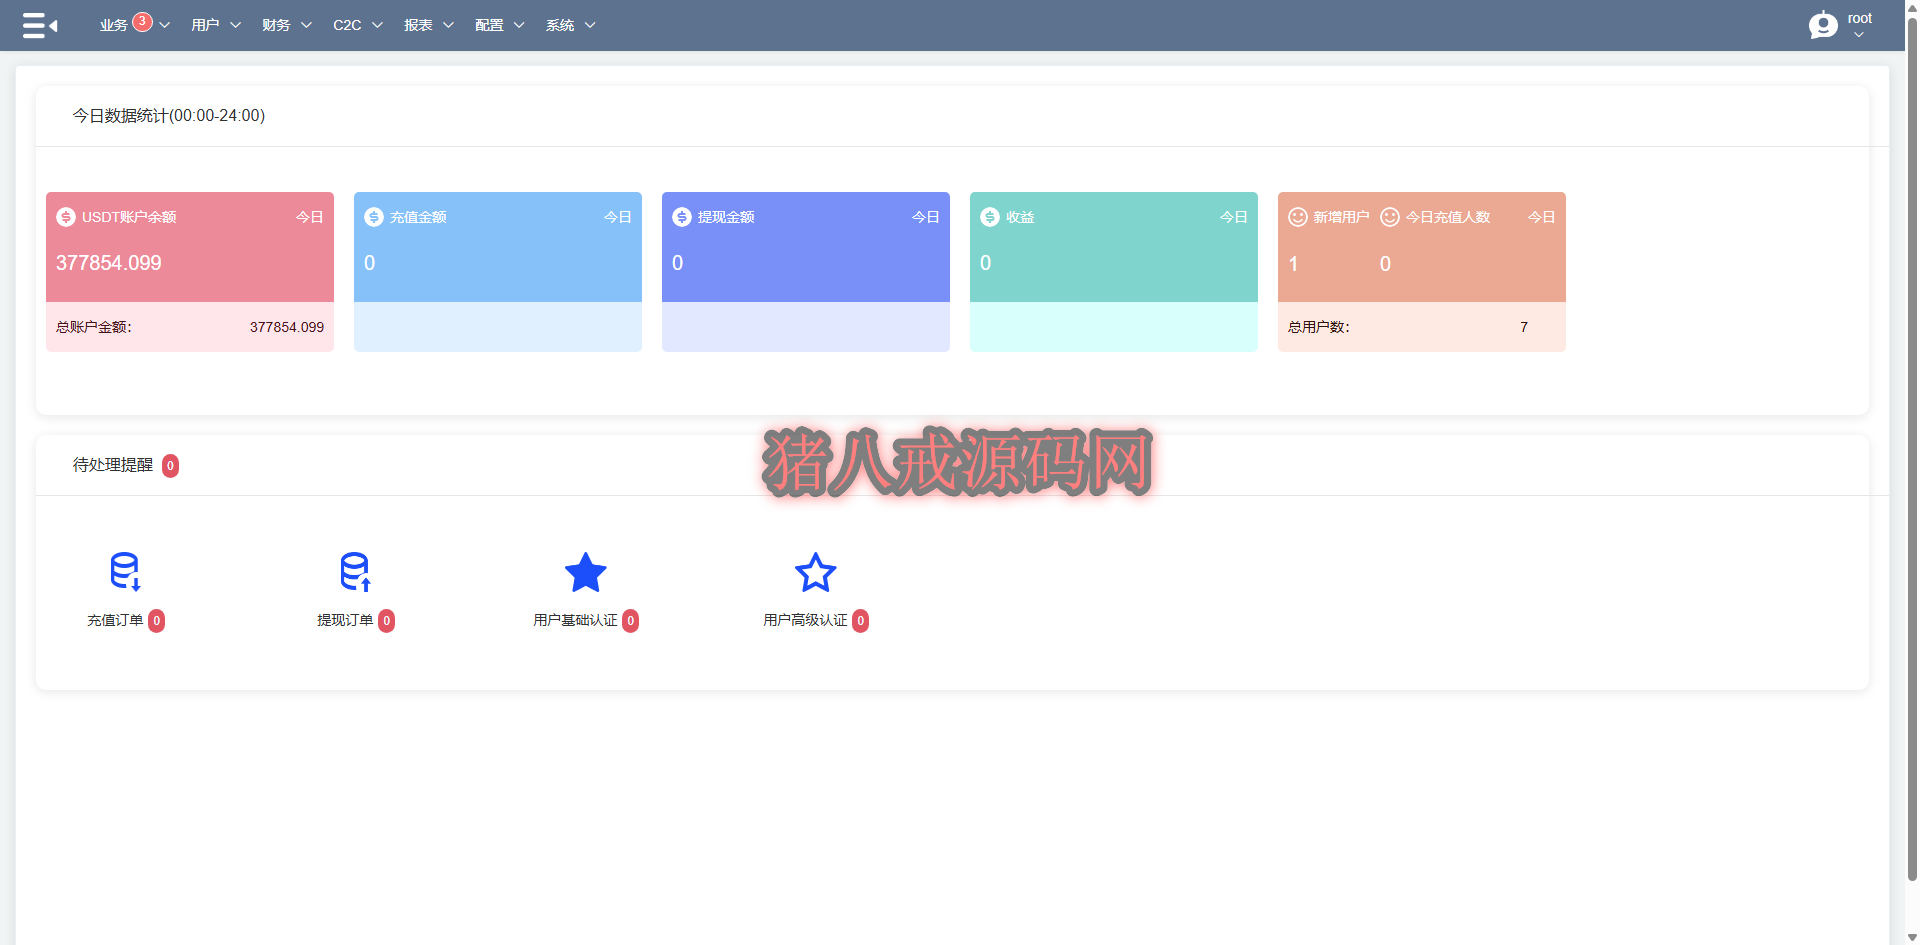
Task: Click the 提现订单 label link
Action: pyautogui.click(x=345, y=621)
